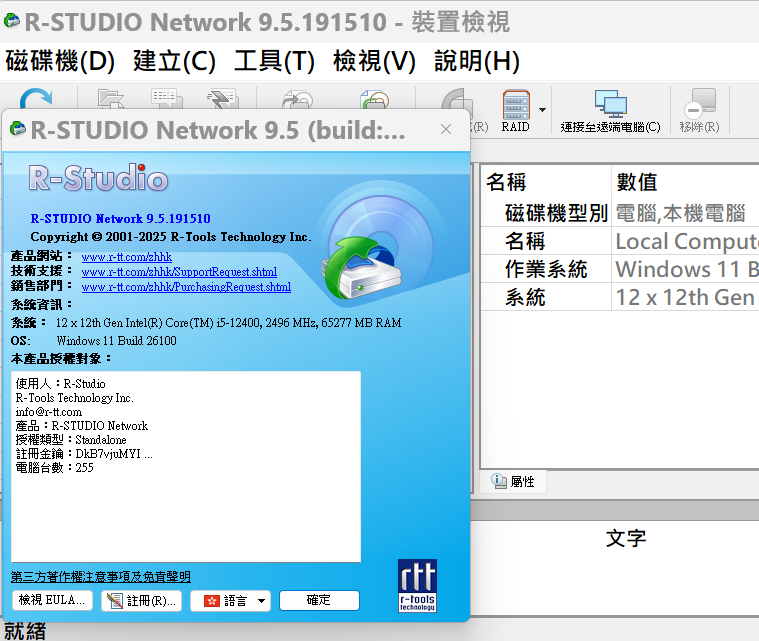The width and height of the screenshot is (759, 641).
Task: Click the blue Refresh arrow toolbar icon
Action: coord(36,98)
